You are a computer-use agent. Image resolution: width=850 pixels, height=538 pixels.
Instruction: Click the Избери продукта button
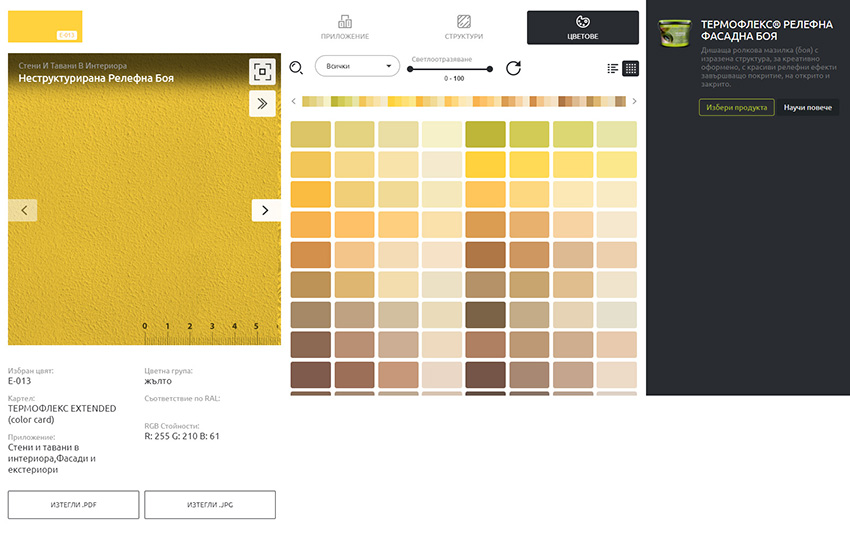(x=735, y=107)
